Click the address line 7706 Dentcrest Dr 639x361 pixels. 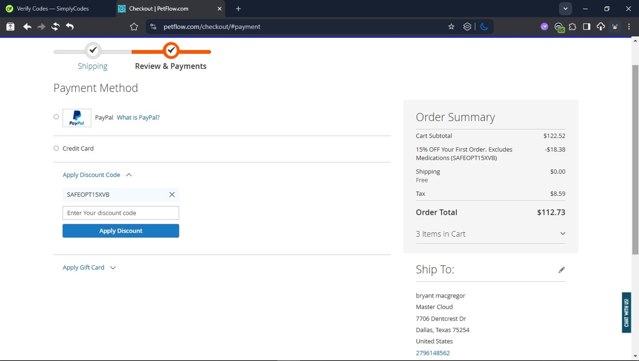[x=441, y=319]
